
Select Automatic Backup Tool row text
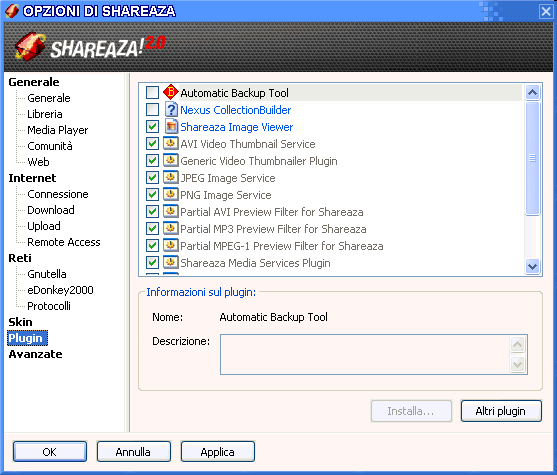pyautogui.click(x=234, y=93)
